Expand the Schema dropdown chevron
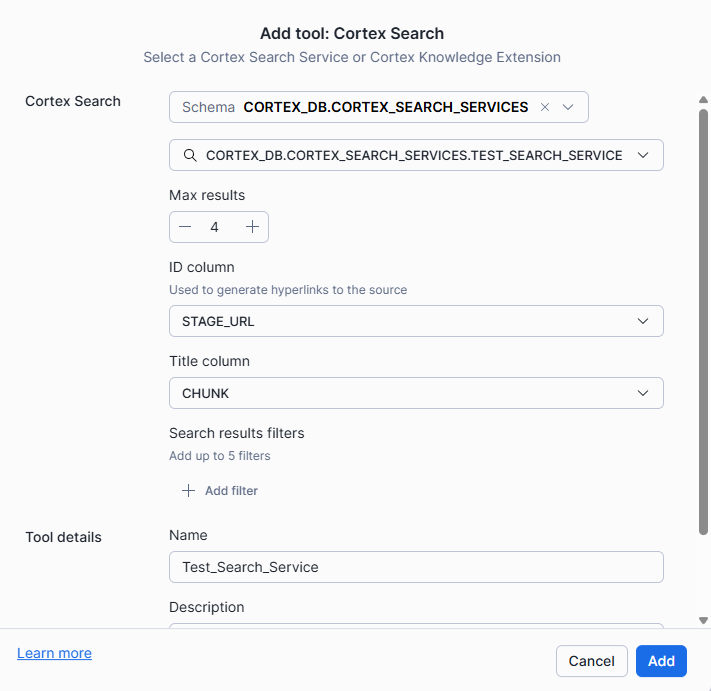Image resolution: width=711 pixels, height=691 pixels. 569,107
